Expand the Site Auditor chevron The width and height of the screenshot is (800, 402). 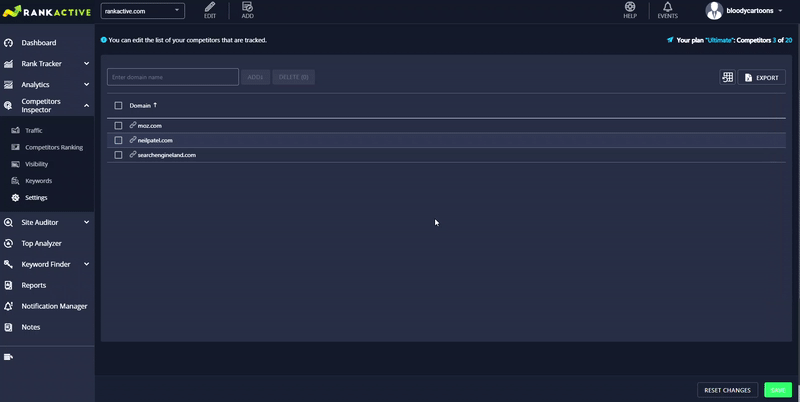tap(86, 222)
